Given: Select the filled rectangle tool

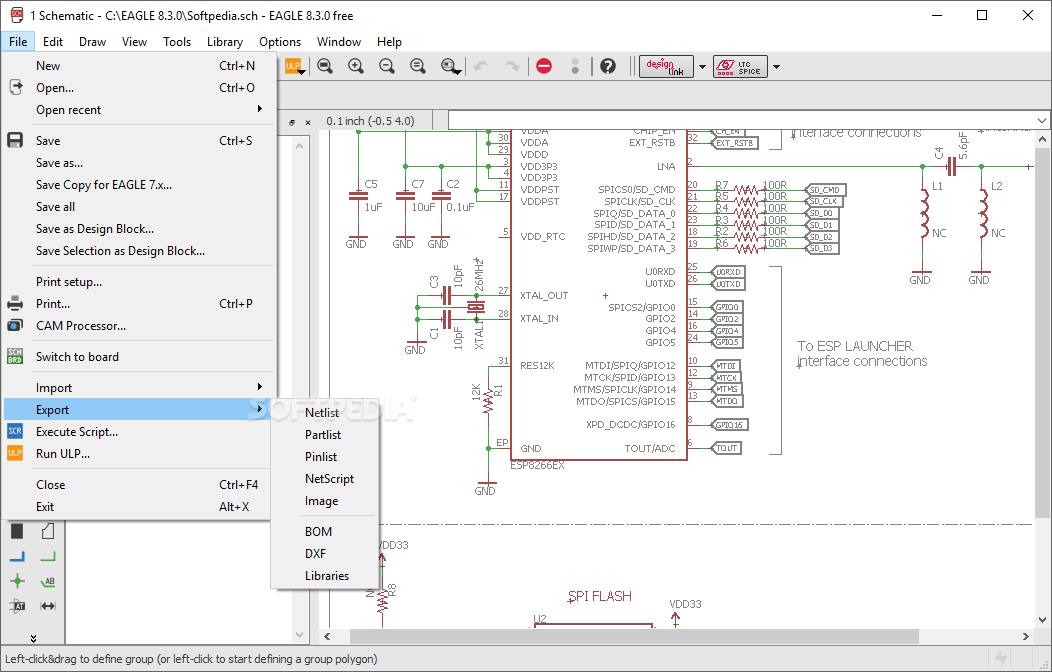Looking at the screenshot, I should [17, 531].
